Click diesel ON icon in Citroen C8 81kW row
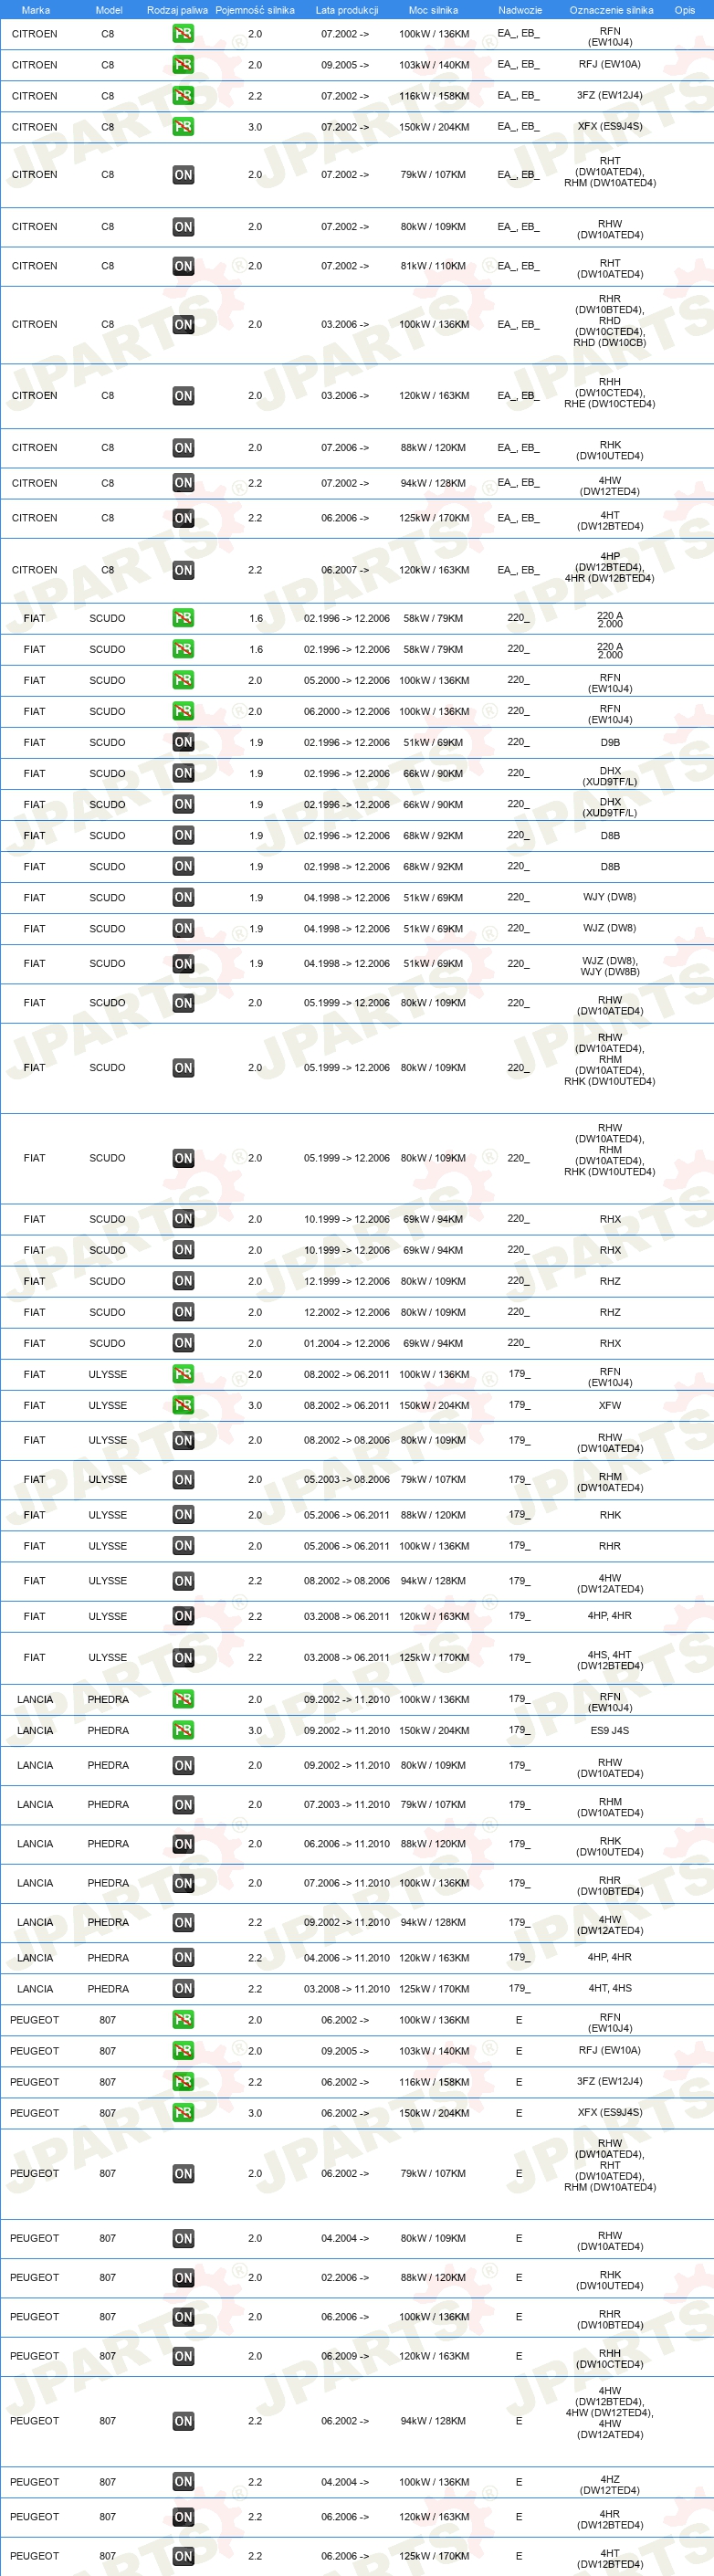The image size is (714, 2576). click(183, 266)
